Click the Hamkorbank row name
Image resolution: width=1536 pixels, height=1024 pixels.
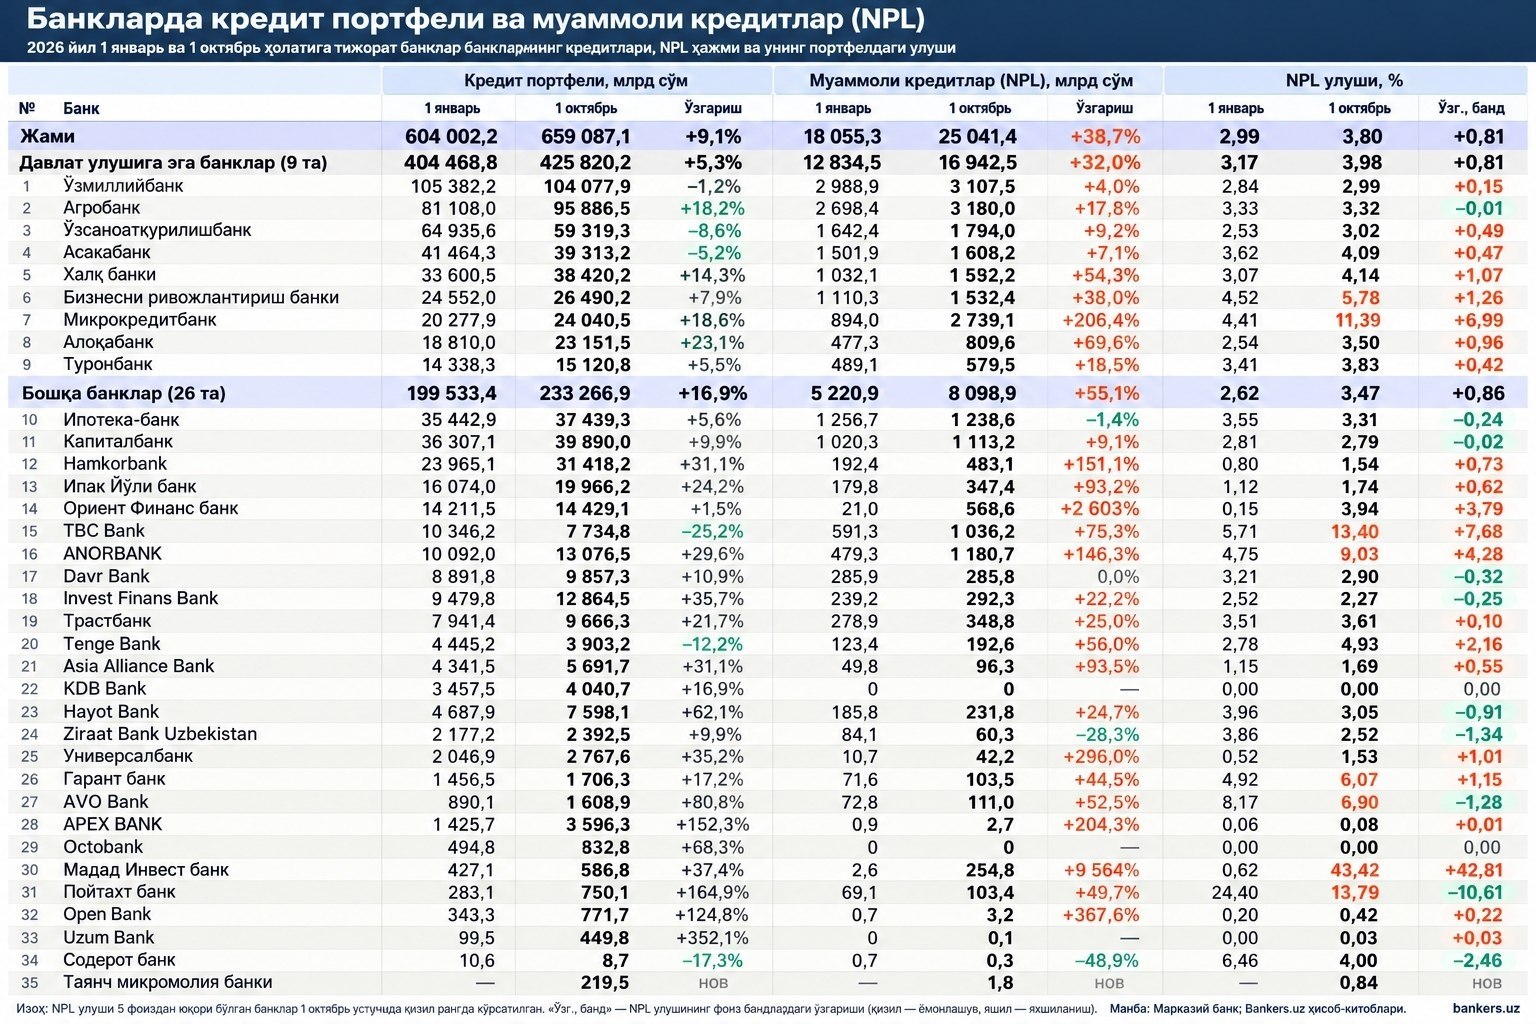click(115, 464)
